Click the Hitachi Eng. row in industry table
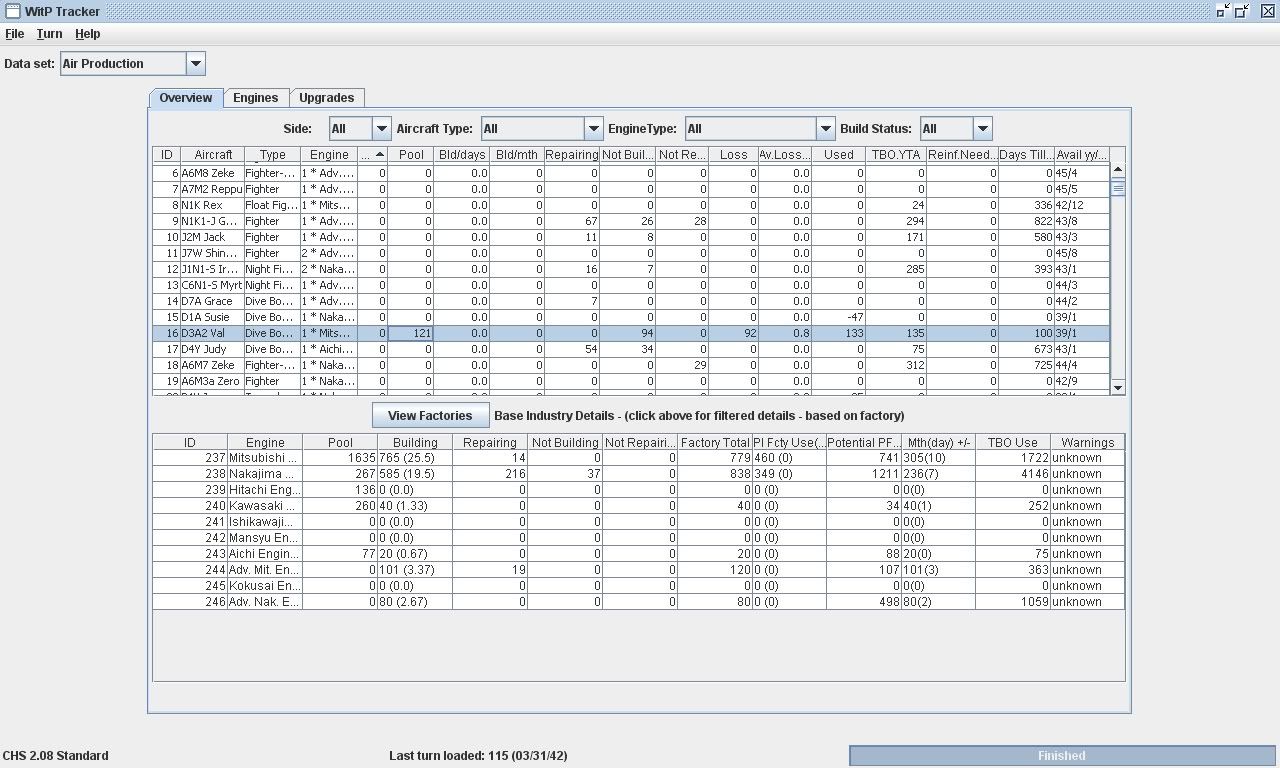1280x768 pixels. point(638,490)
